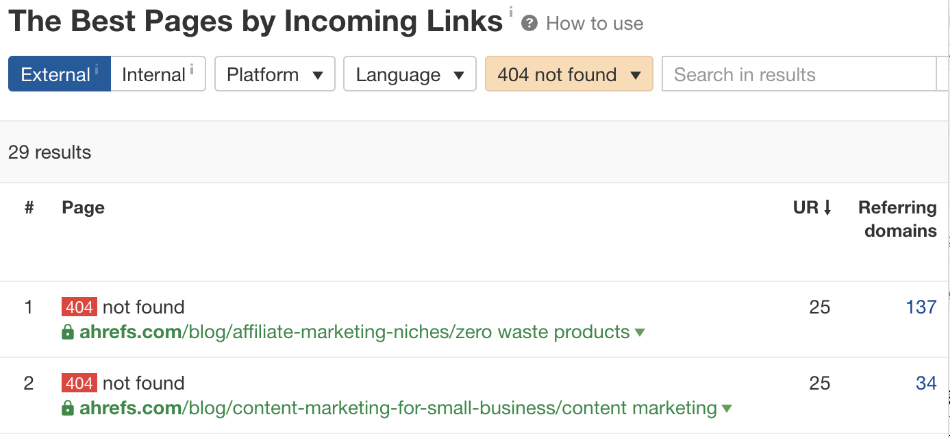
Task: Click the question mark help icon
Action: 530,24
